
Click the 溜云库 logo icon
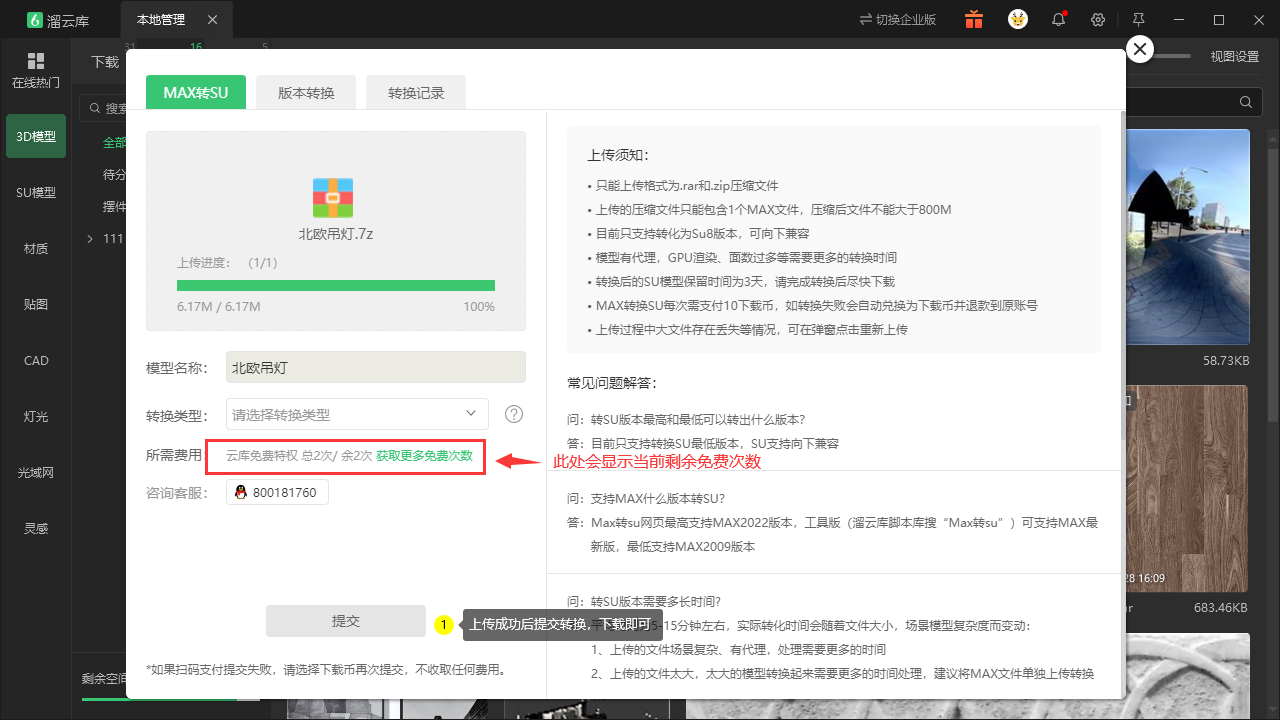[x=35, y=19]
